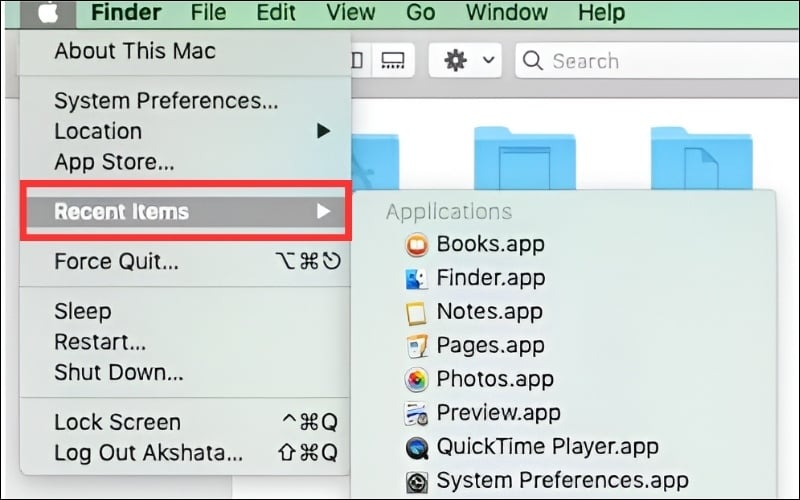
Task: Open the File menu
Action: (208, 12)
